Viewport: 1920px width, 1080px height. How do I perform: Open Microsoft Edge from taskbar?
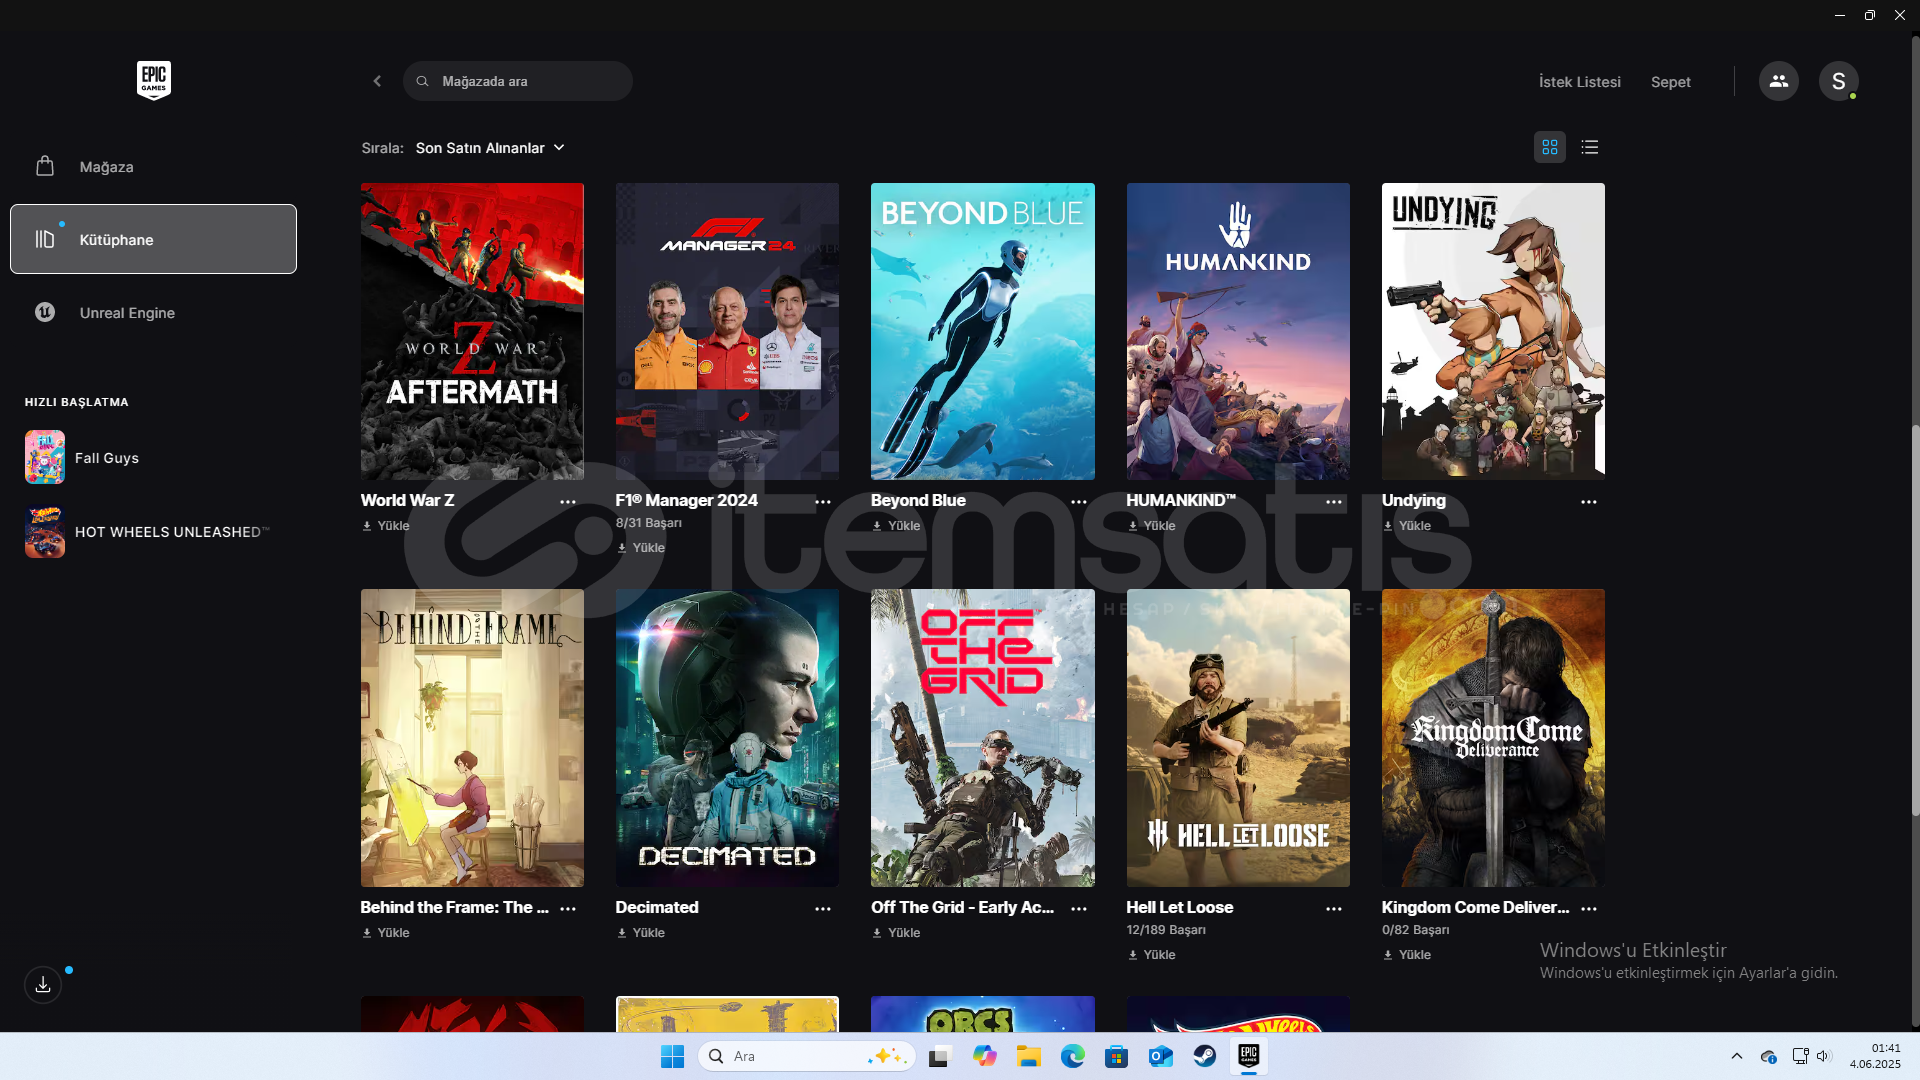point(1072,1056)
